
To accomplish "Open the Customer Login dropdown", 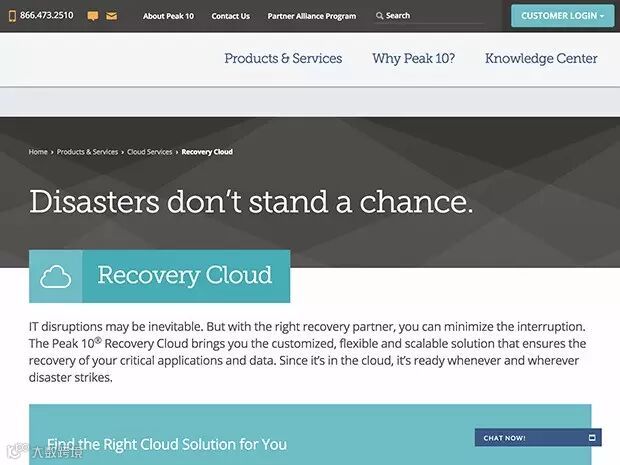I will click(x=562, y=16).
